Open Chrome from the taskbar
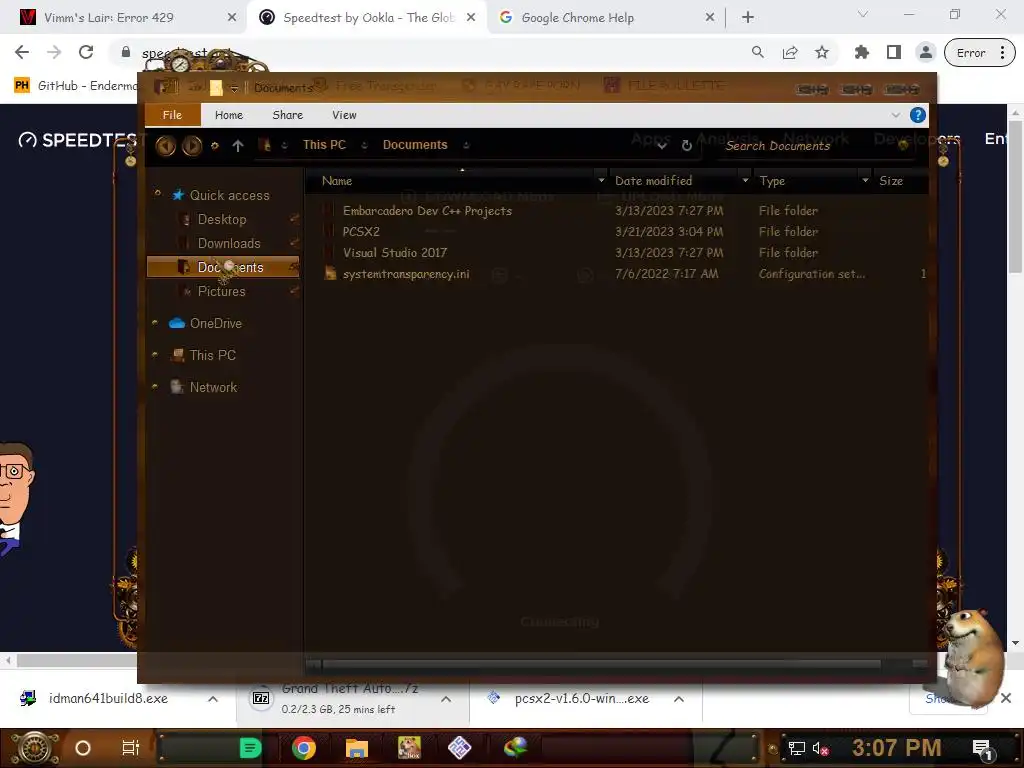This screenshot has width=1024, height=768. tap(304, 748)
